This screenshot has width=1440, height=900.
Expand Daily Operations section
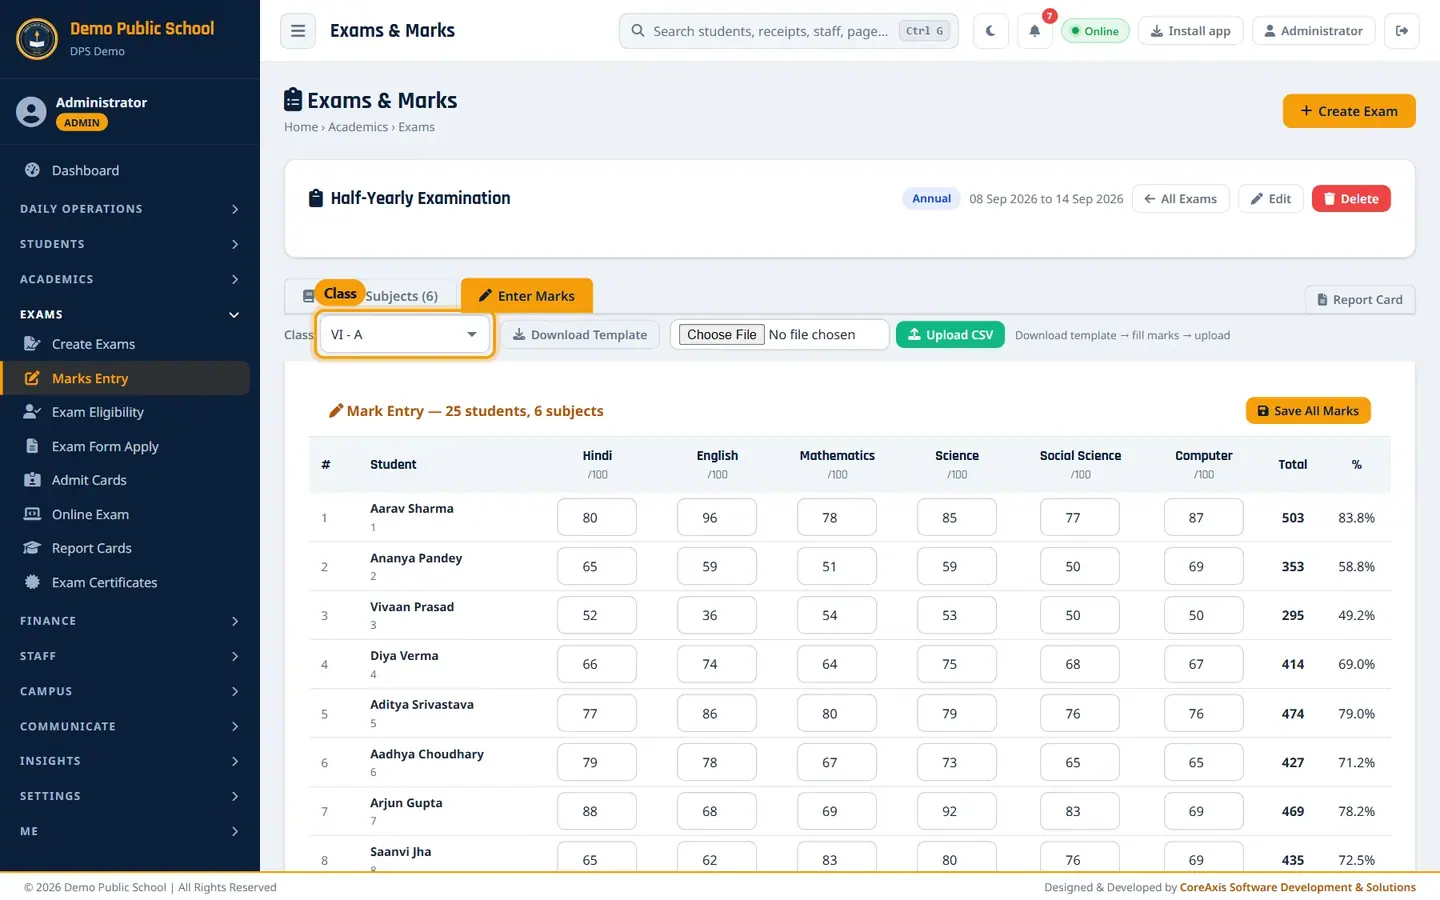click(x=130, y=209)
